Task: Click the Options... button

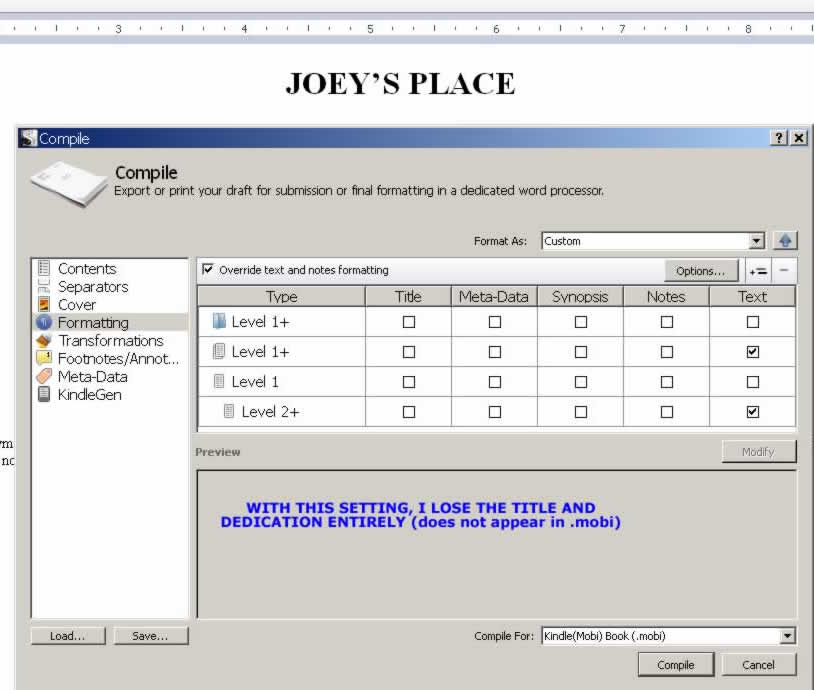Action: coord(700,271)
